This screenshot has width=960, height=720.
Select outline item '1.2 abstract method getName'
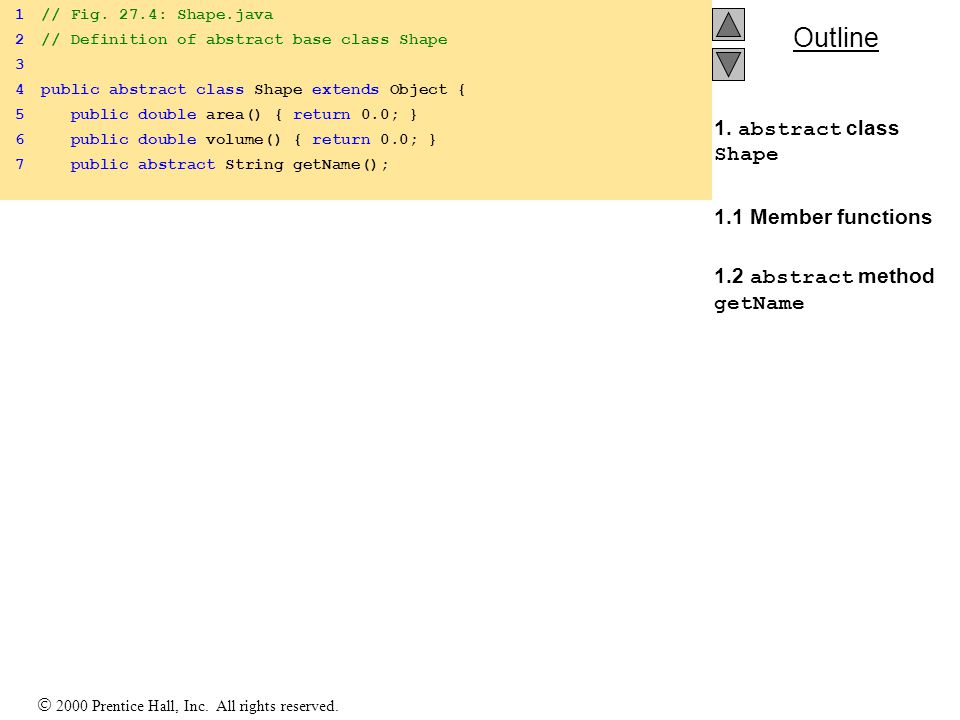[824, 289]
